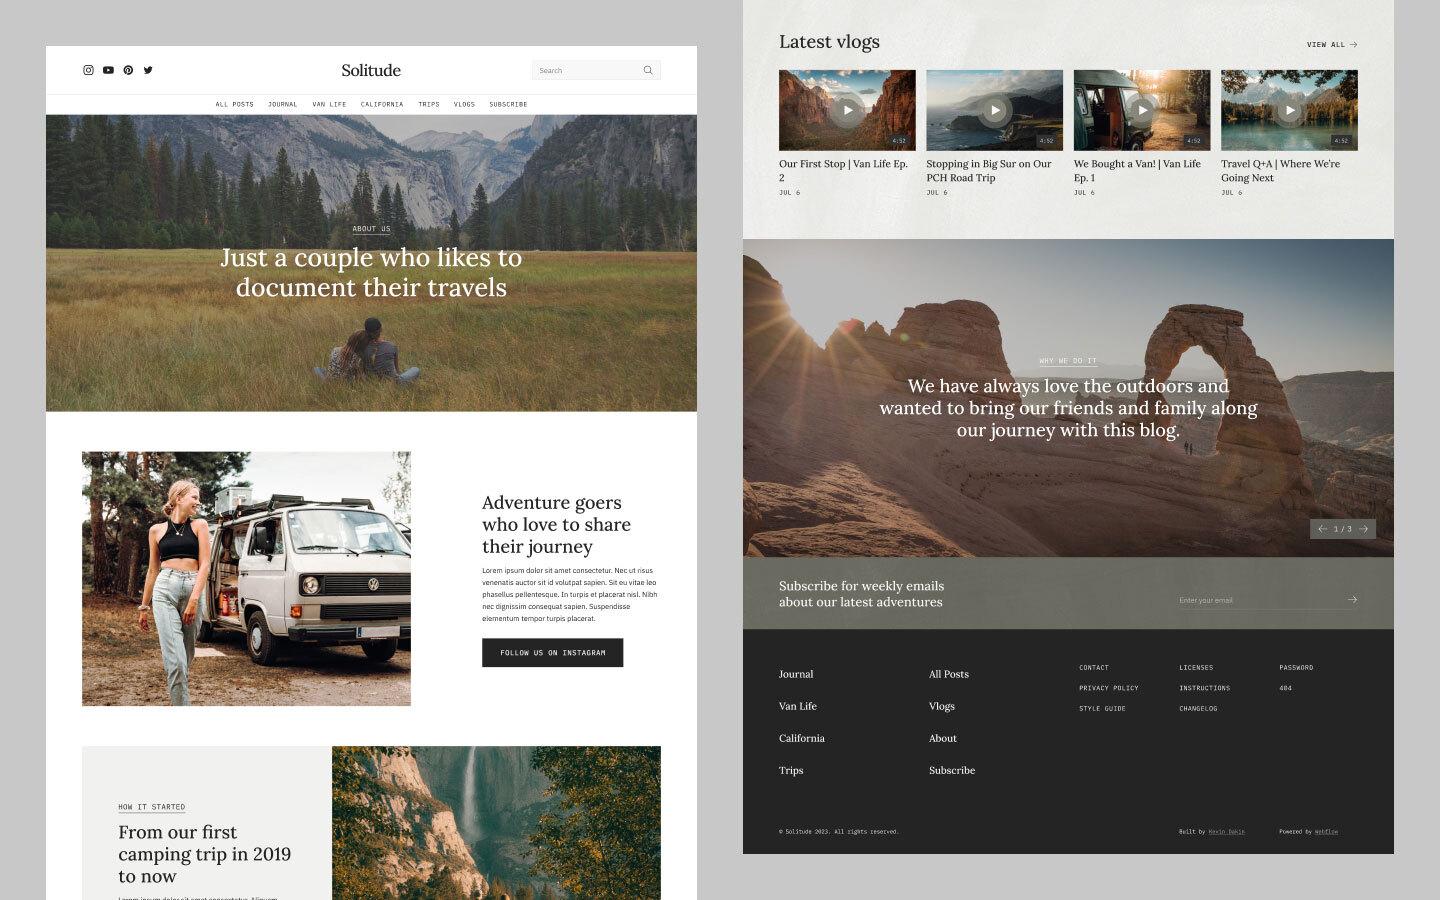This screenshot has width=1440, height=900.
Task: Go to previous slide using the left arrow
Action: coord(1322,529)
